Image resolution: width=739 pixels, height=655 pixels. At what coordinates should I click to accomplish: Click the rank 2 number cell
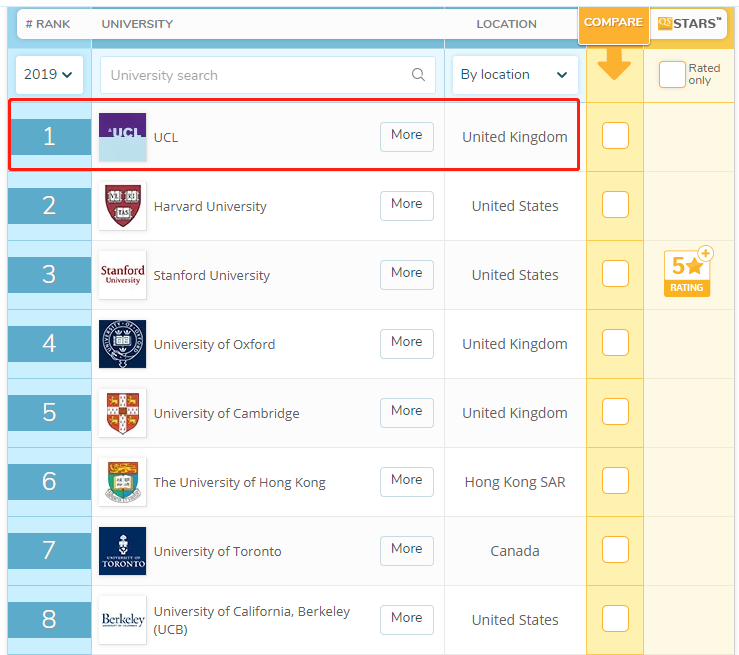(x=49, y=206)
